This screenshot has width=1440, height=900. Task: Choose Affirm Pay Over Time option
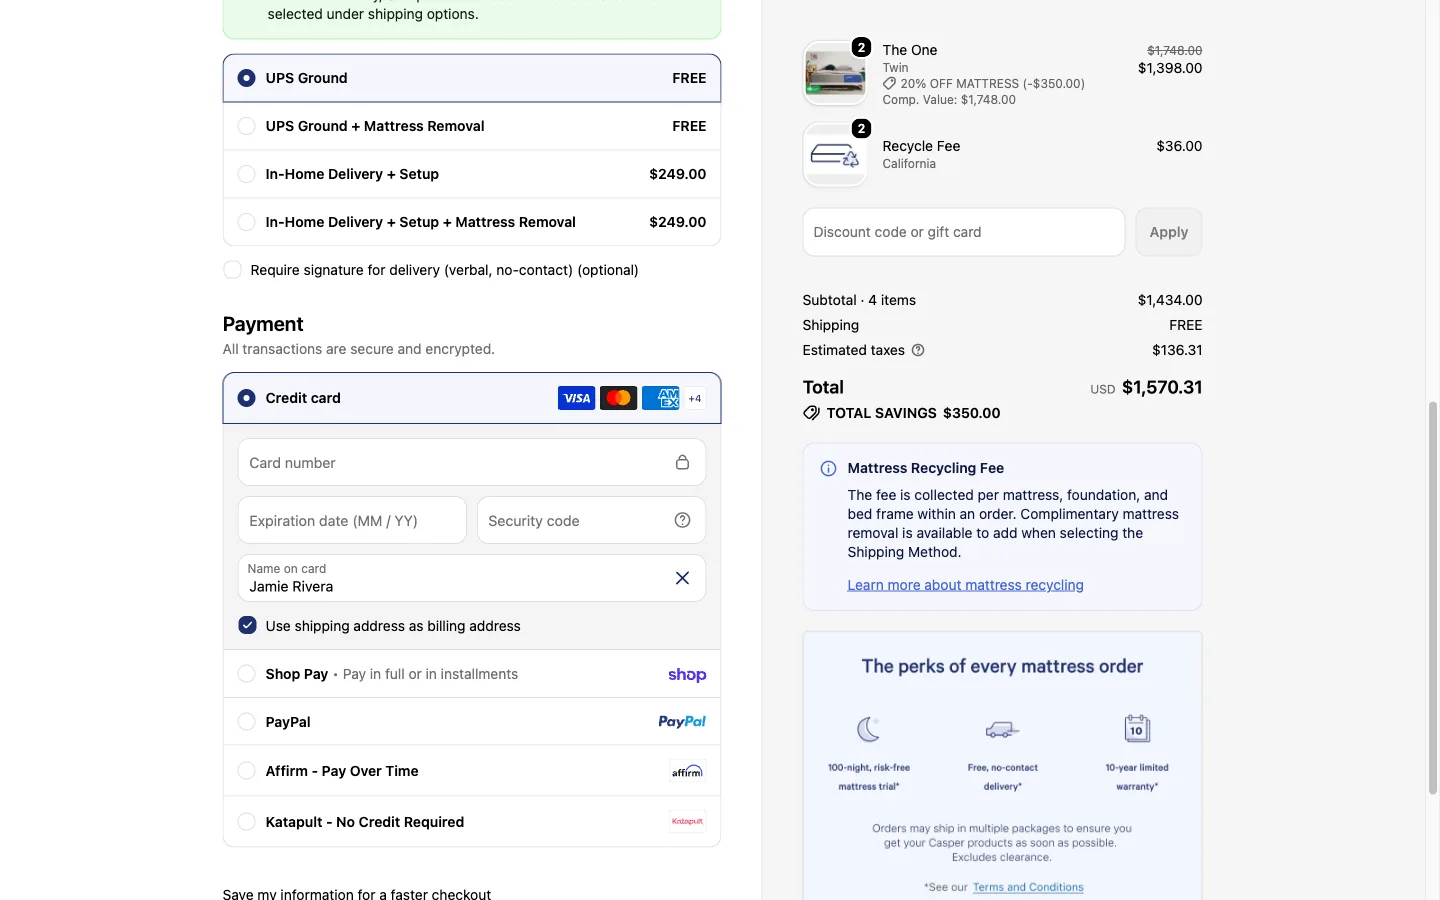(472, 771)
